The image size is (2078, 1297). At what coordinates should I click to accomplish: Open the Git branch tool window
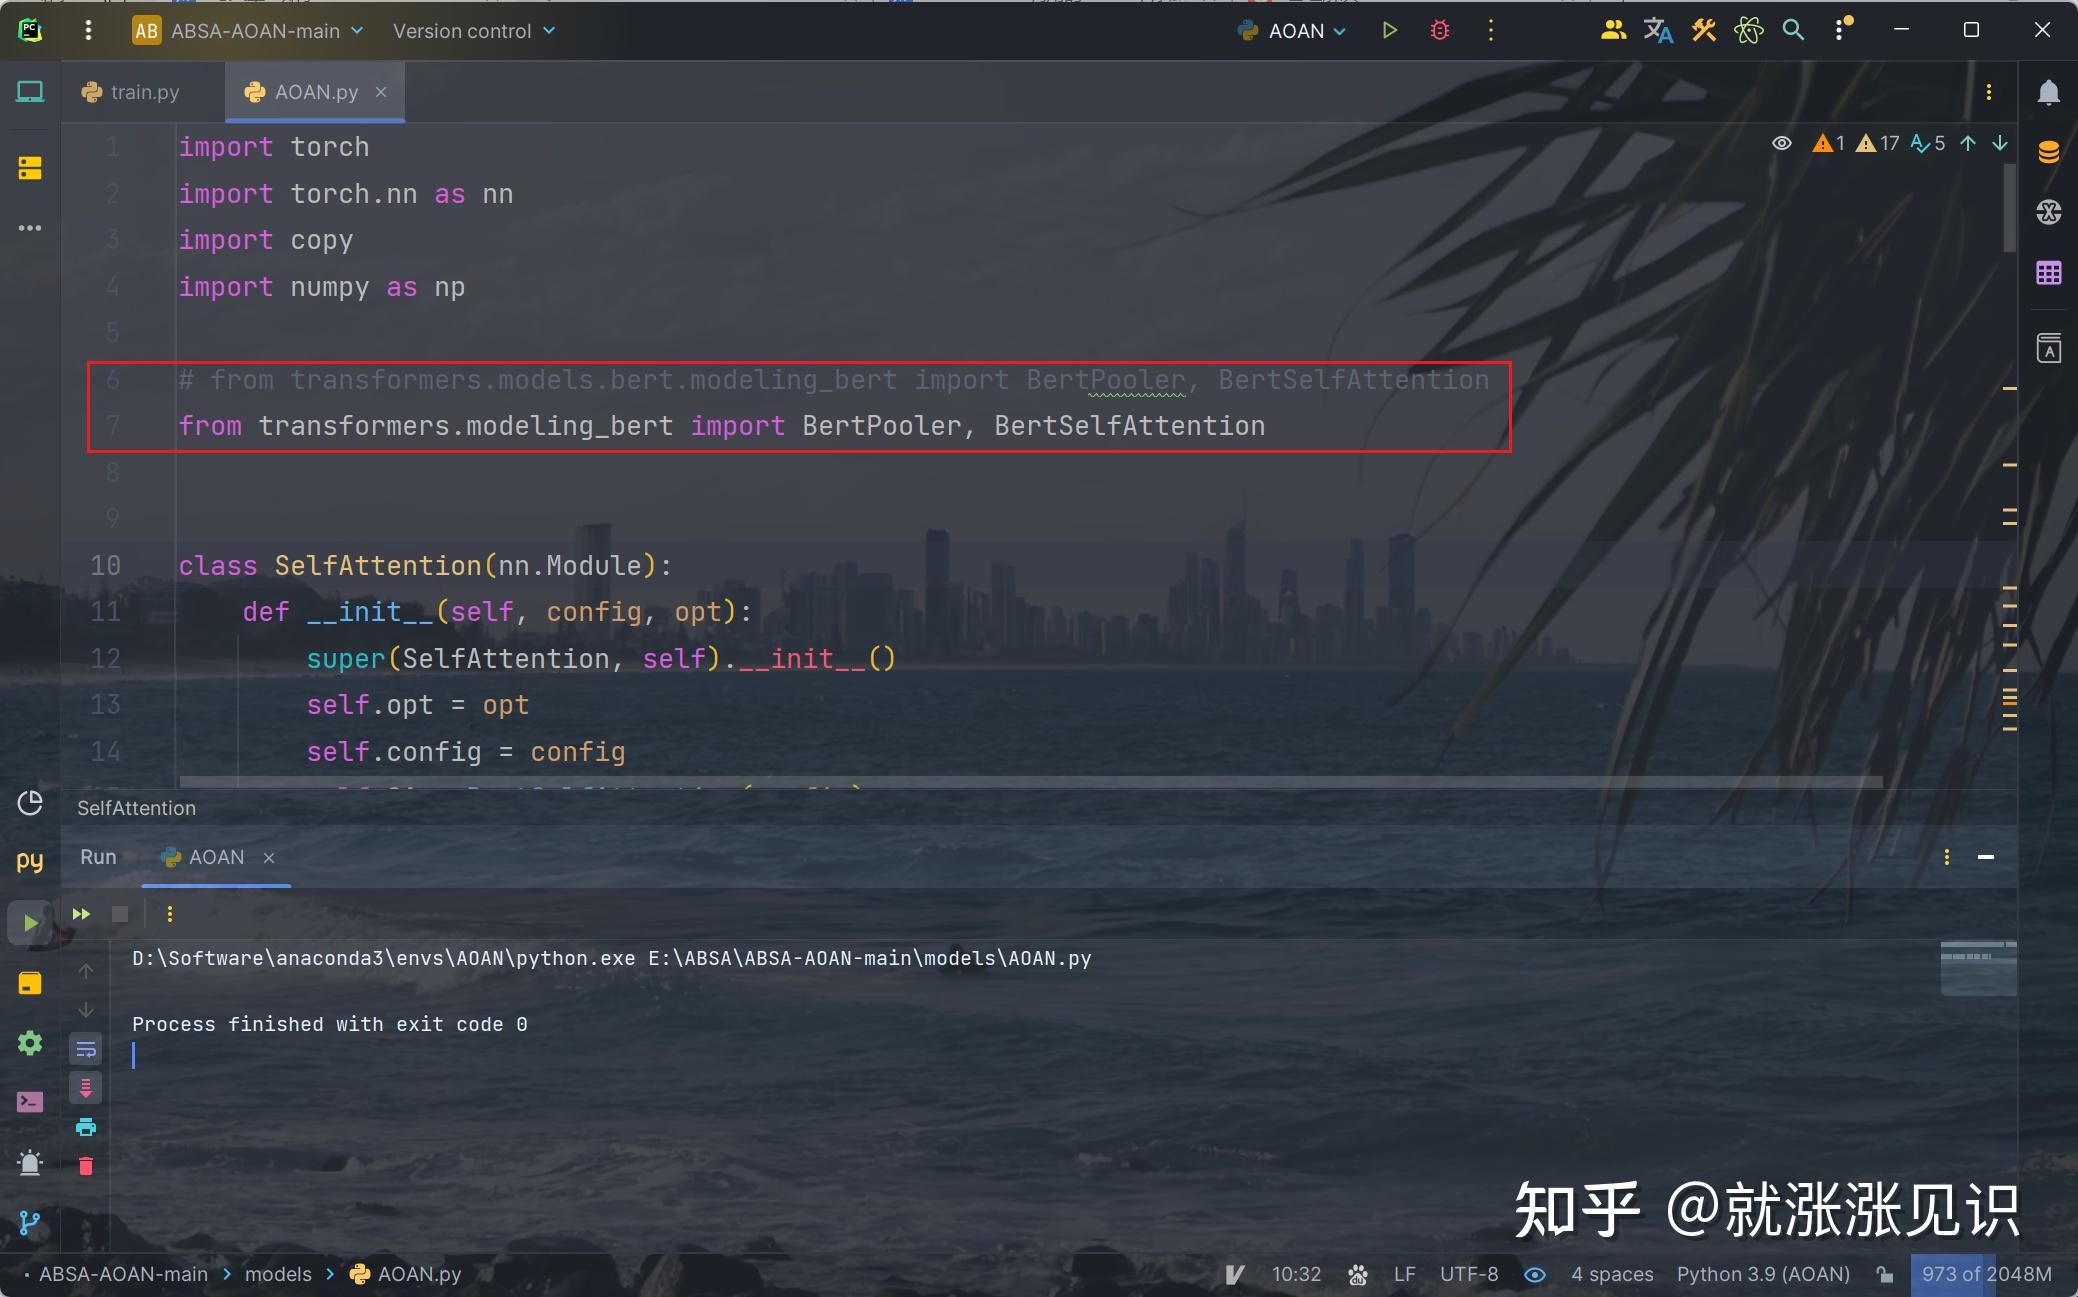click(x=30, y=1222)
